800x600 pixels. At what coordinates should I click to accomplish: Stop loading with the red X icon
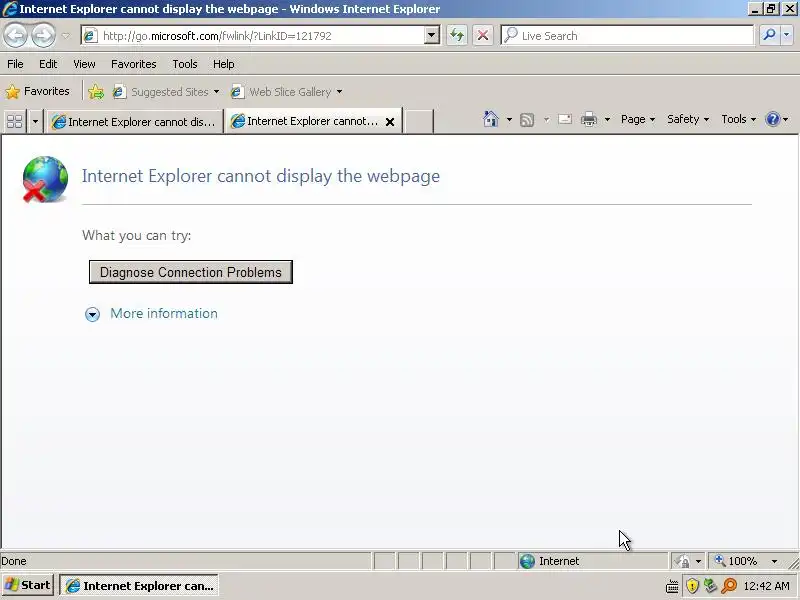coord(482,36)
